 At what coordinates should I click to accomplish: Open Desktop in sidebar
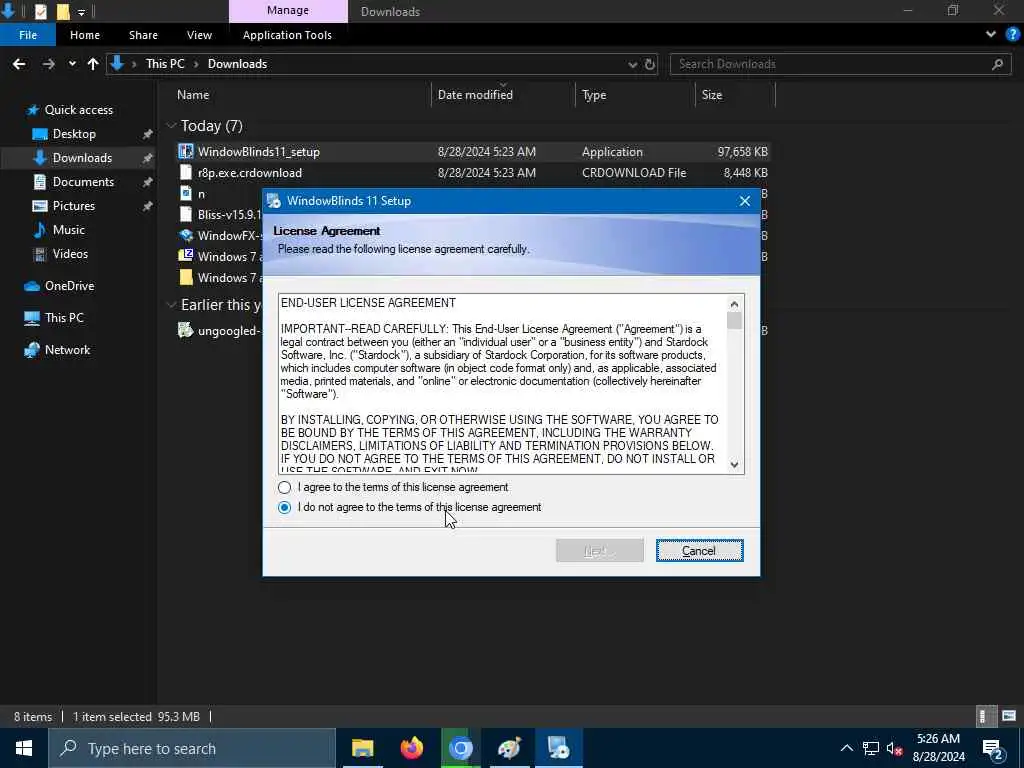click(74, 134)
